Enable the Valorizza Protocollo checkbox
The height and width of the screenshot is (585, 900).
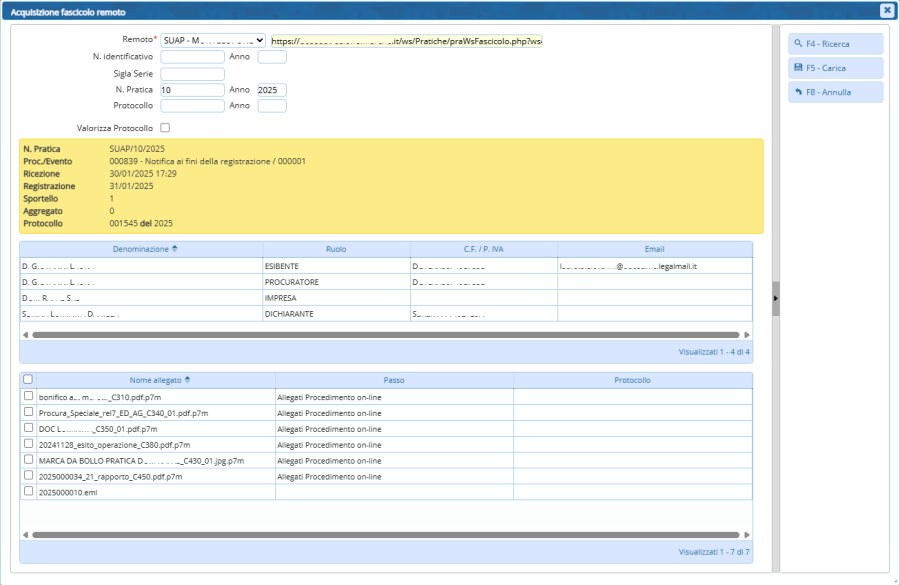[x=165, y=128]
